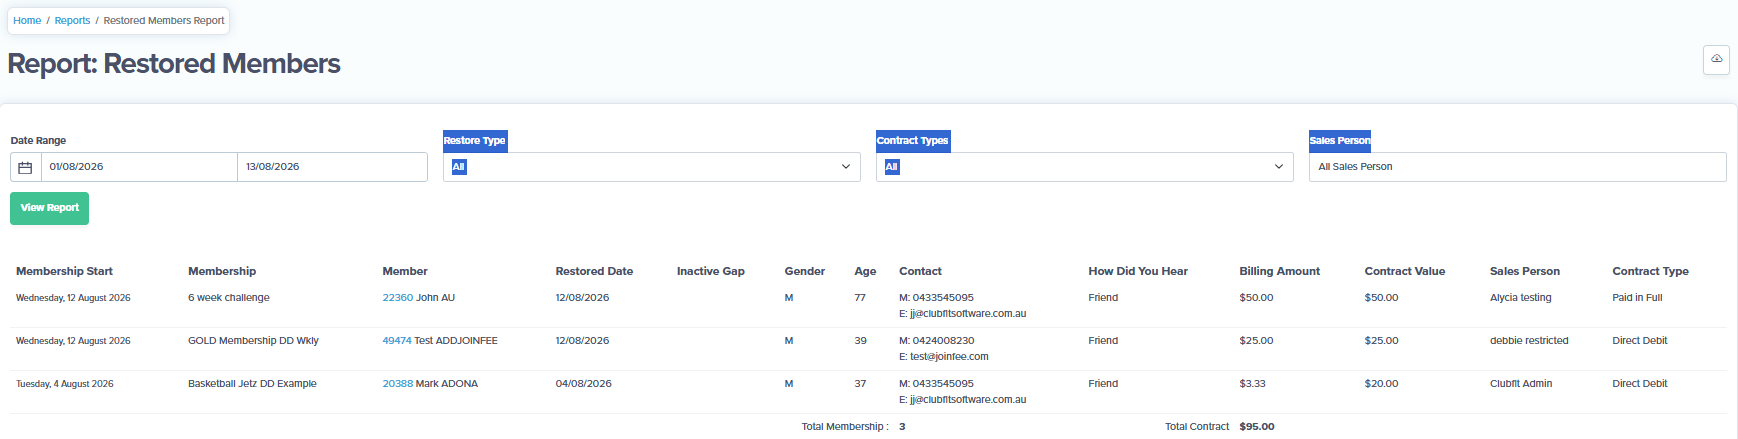Click the Restored Date column header
This screenshot has height=439, width=1738.
tap(594, 271)
